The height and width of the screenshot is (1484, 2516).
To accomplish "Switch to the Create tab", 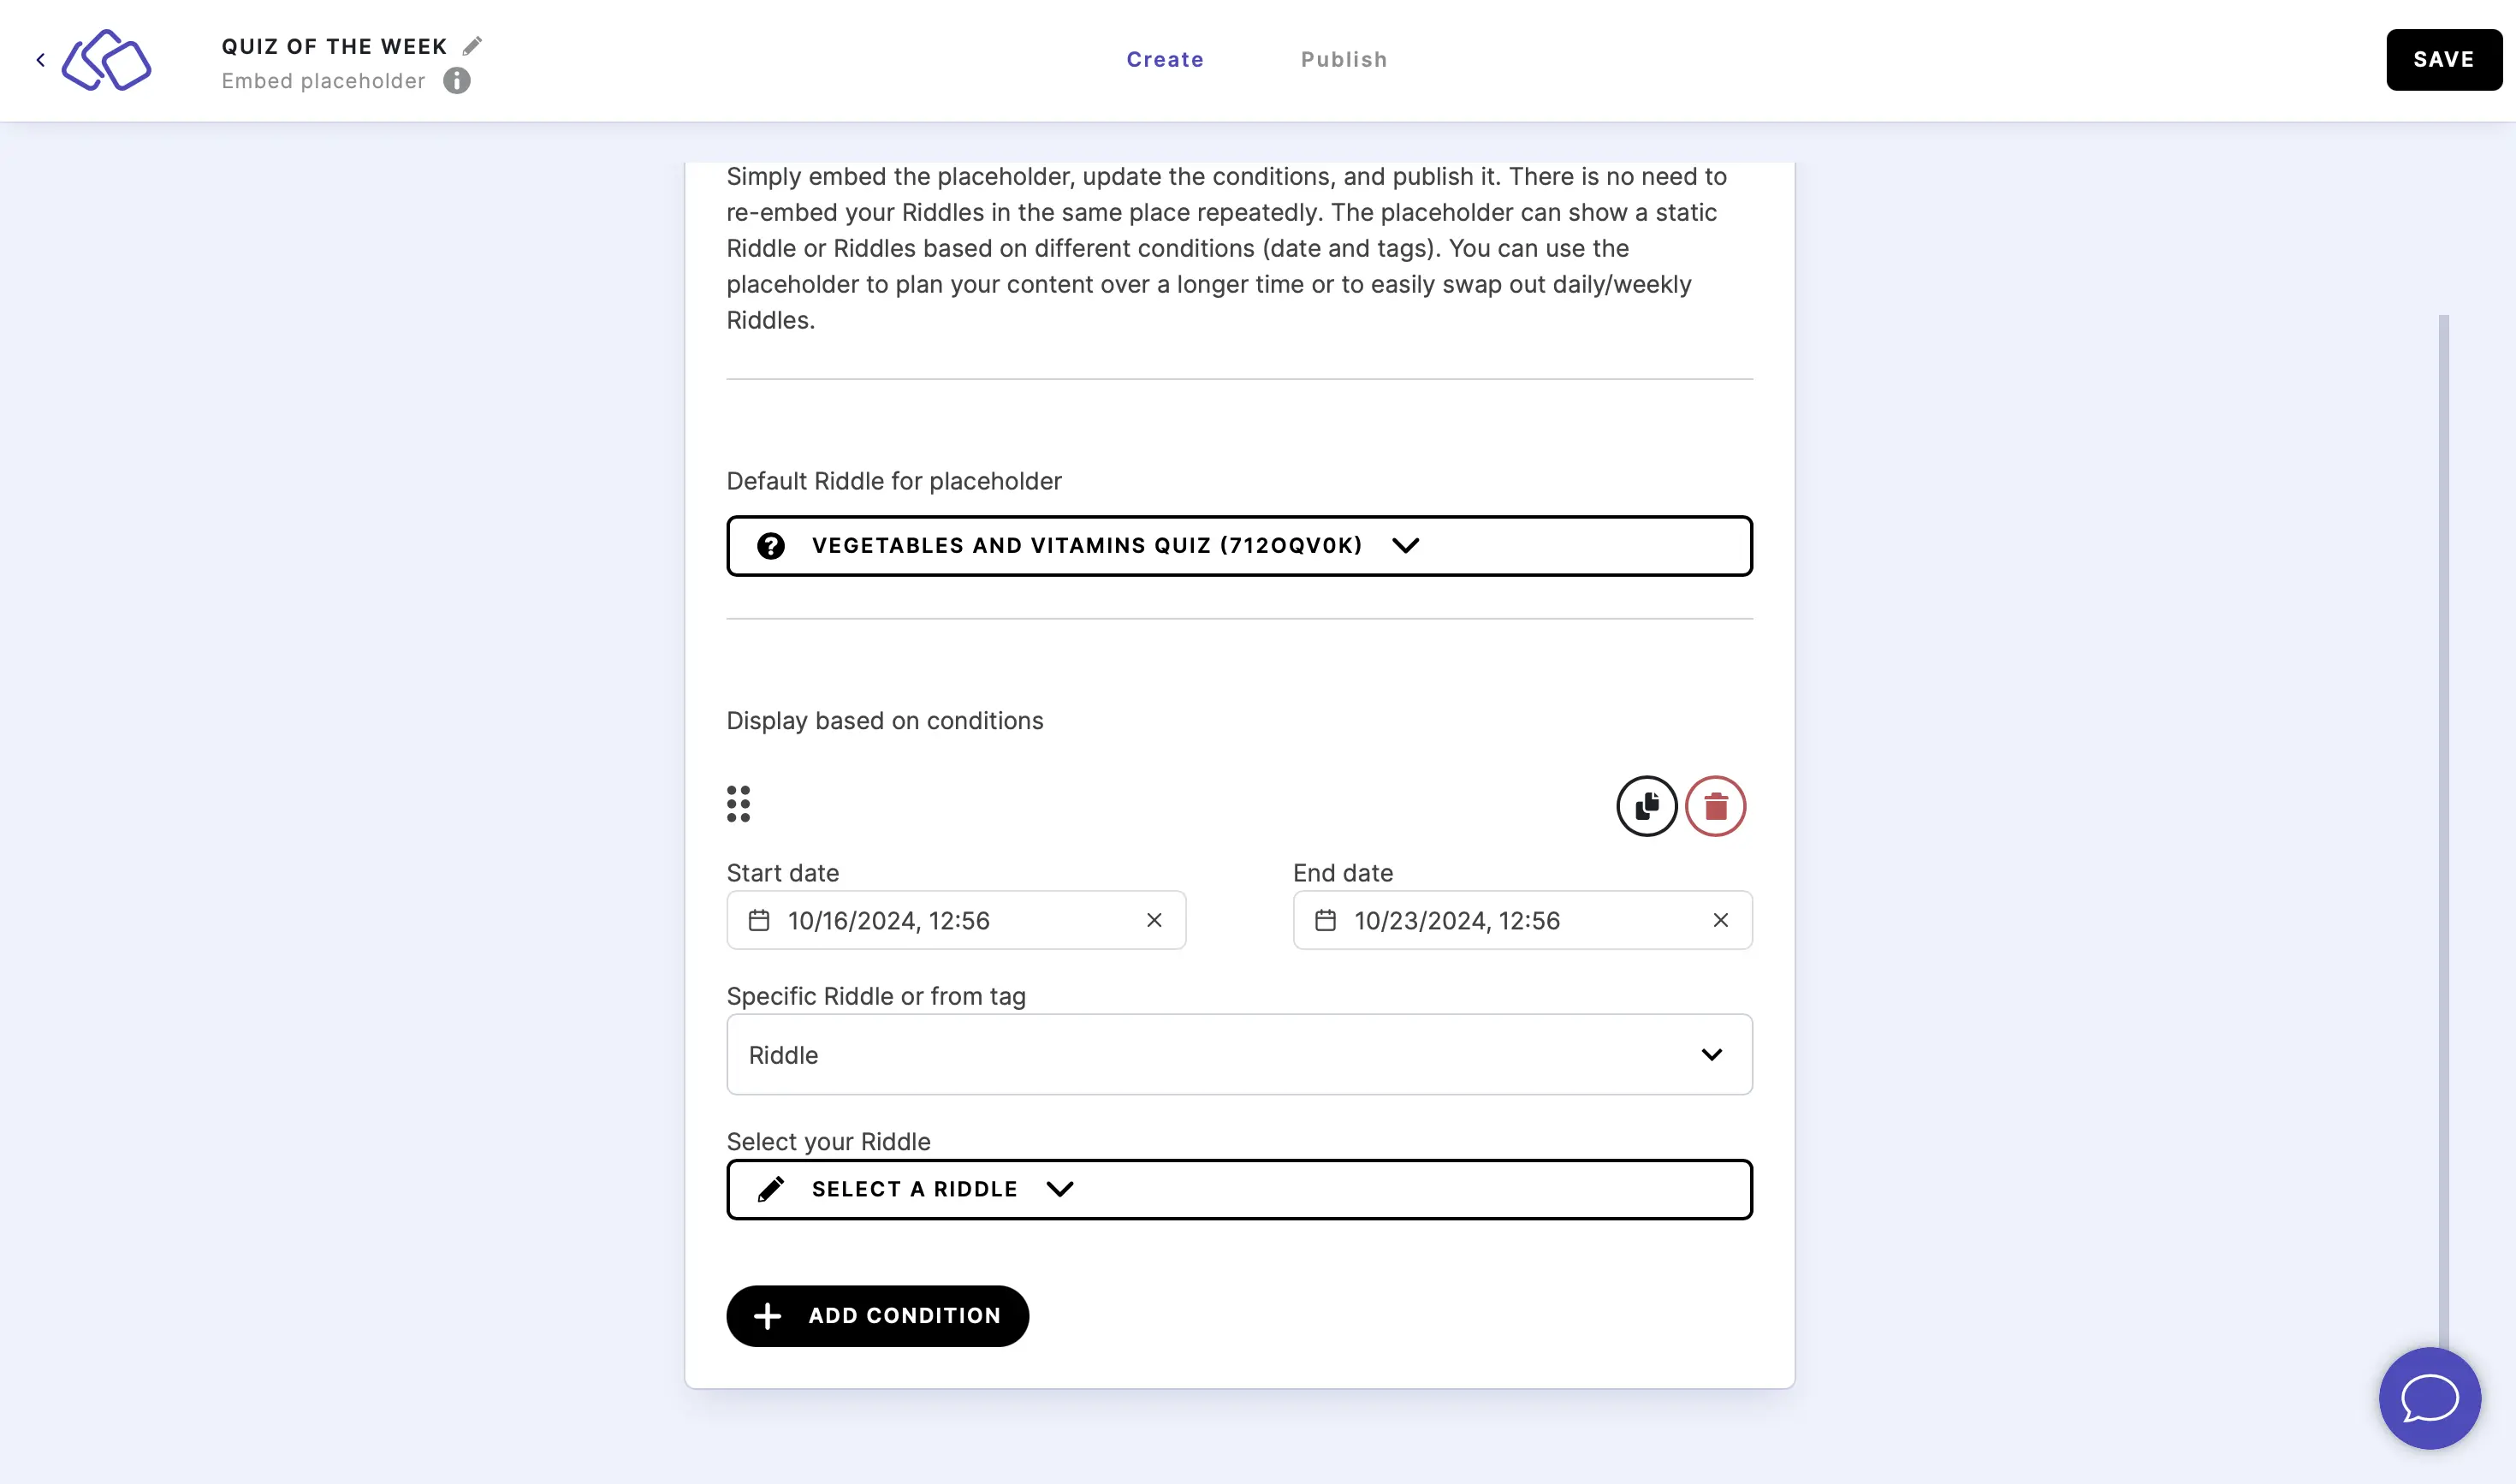I will point(1166,58).
